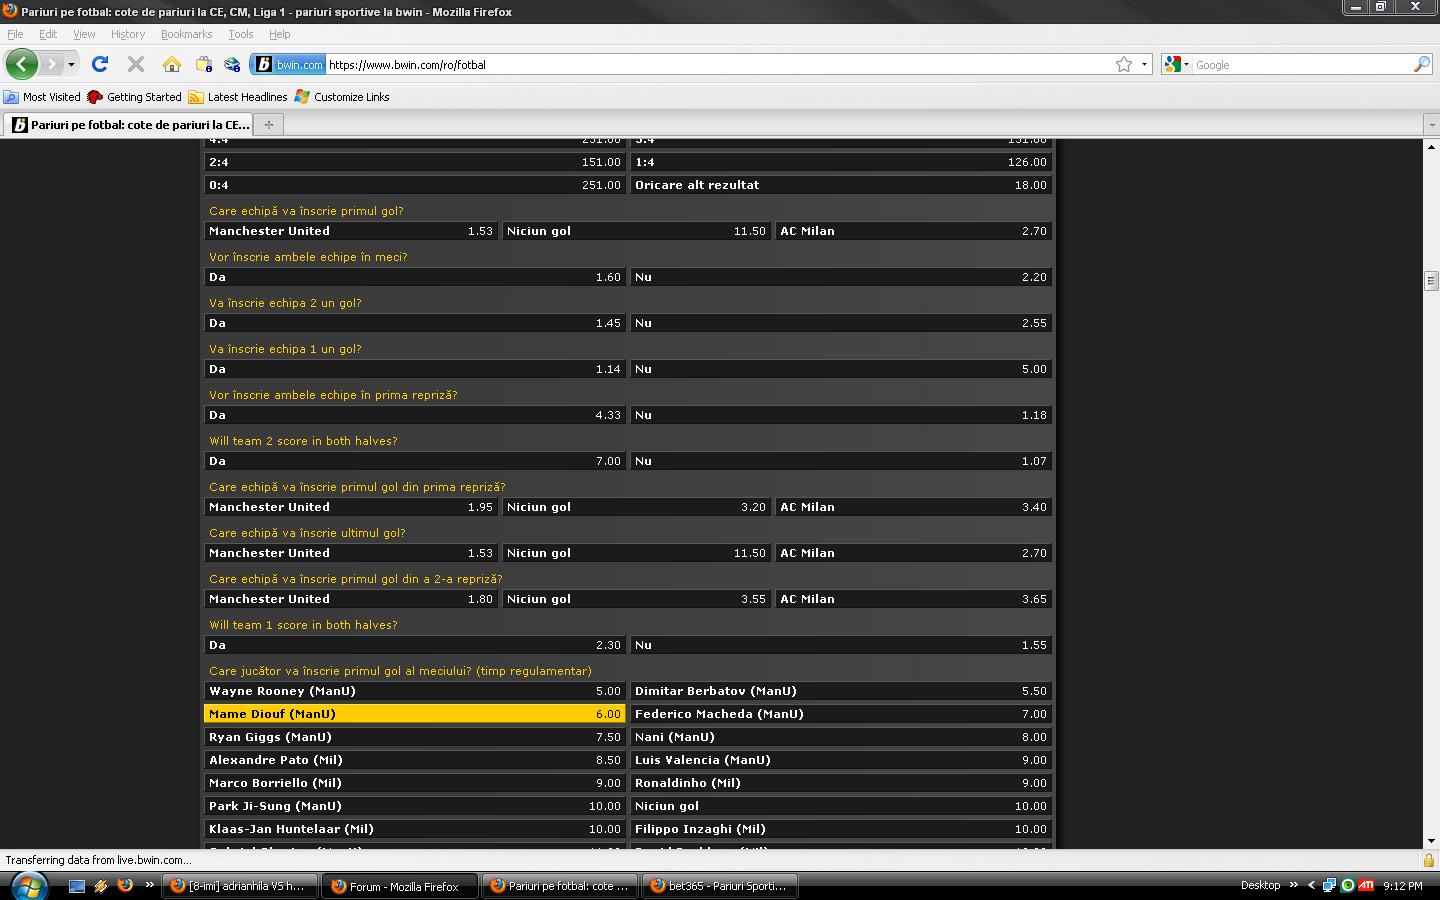The width and height of the screenshot is (1440, 900).
Task: Select the 2:4 score at 151.00
Action: pyautogui.click(x=414, y=162)
